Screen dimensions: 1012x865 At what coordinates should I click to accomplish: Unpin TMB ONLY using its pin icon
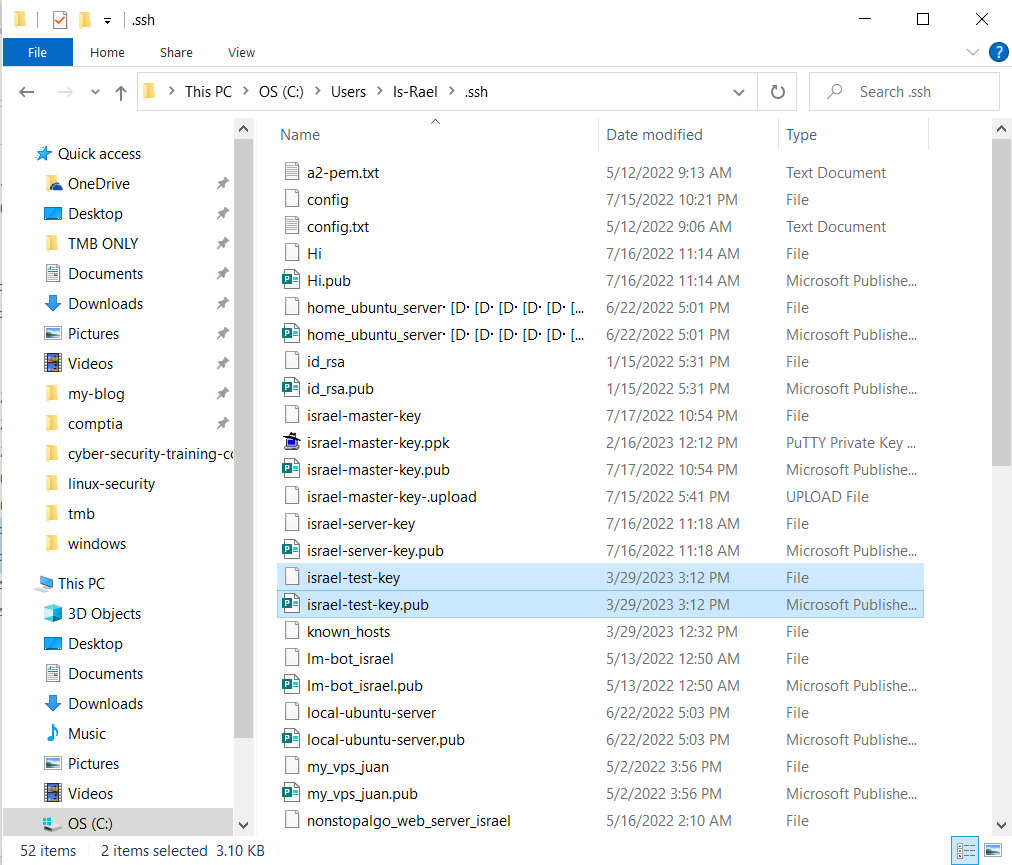click(222, 243)
